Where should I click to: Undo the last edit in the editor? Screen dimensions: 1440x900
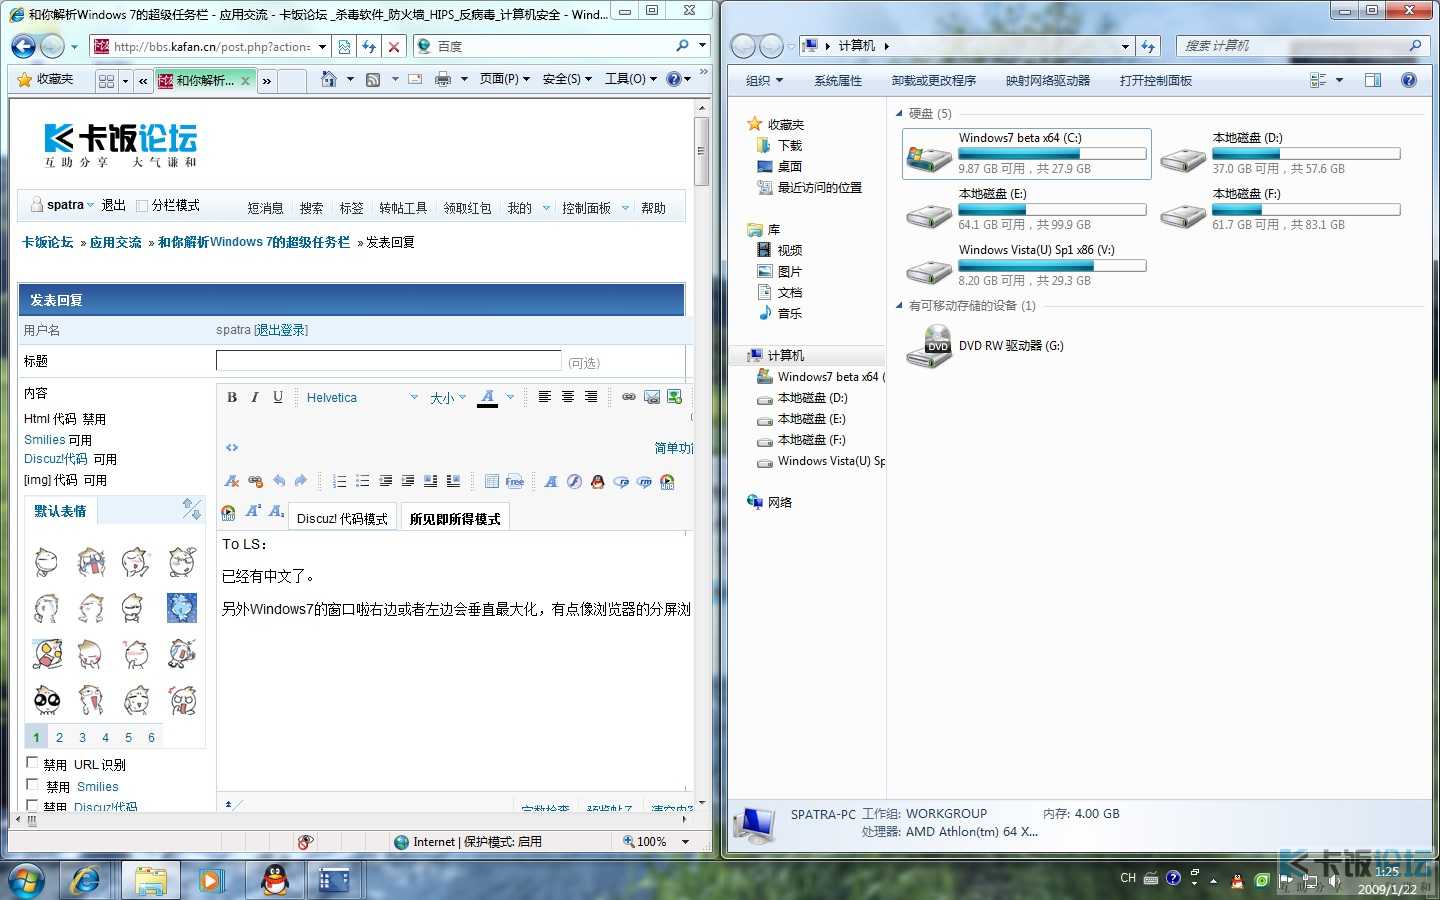point(279,481)
